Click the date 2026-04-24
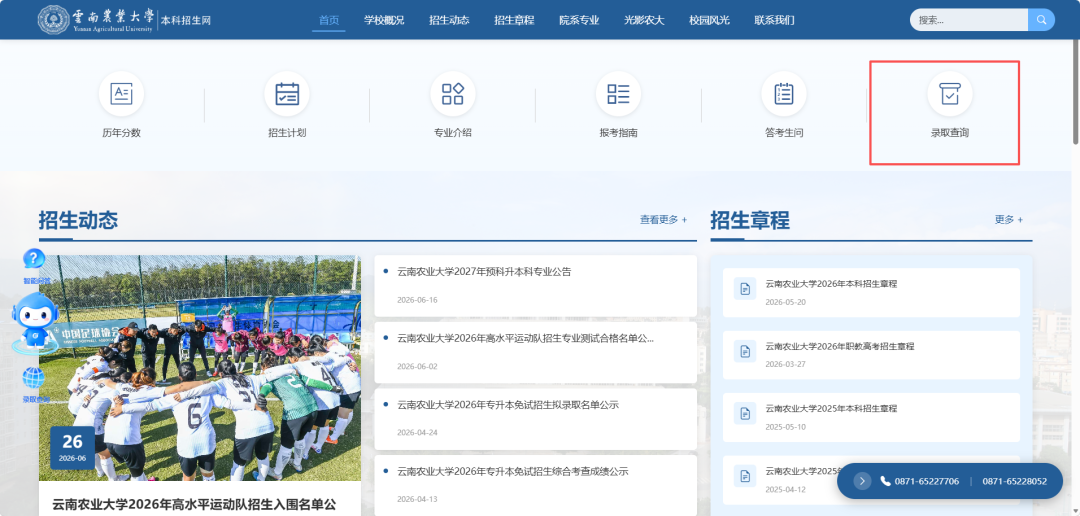The height and width of the screenshot is (516, 1080). pos(417,433)
